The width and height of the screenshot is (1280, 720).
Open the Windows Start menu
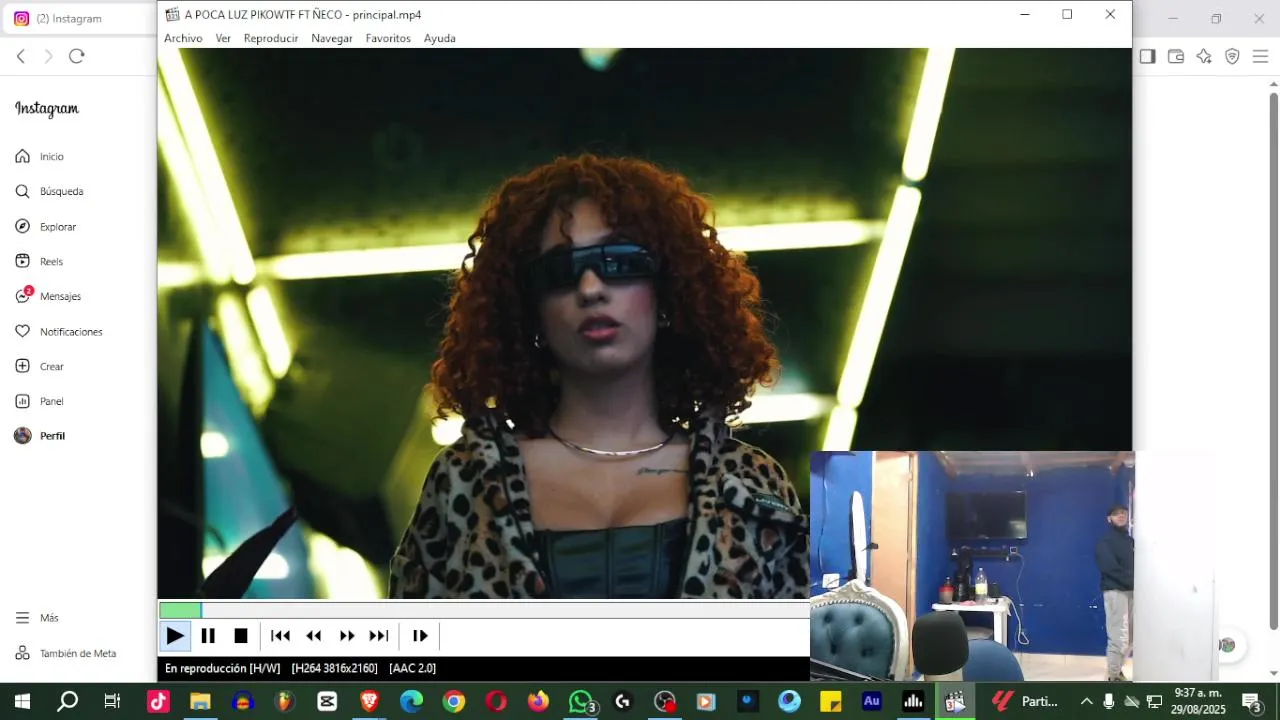pyautogui.click(x=22, y=702)
